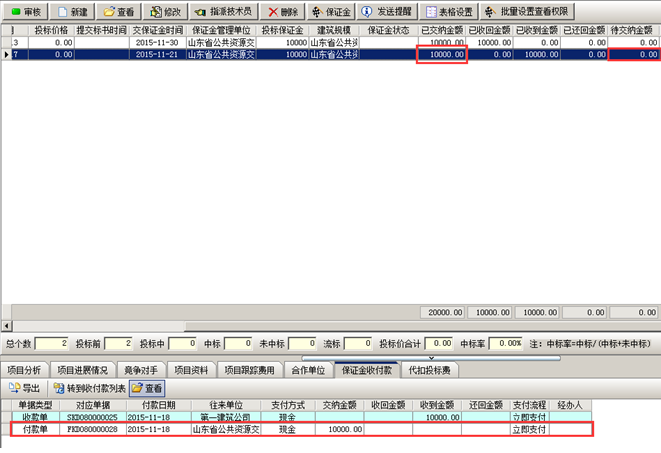Click the 审核 (Audit) toolbar button
The image size is (661, 453).
[25, 11]
